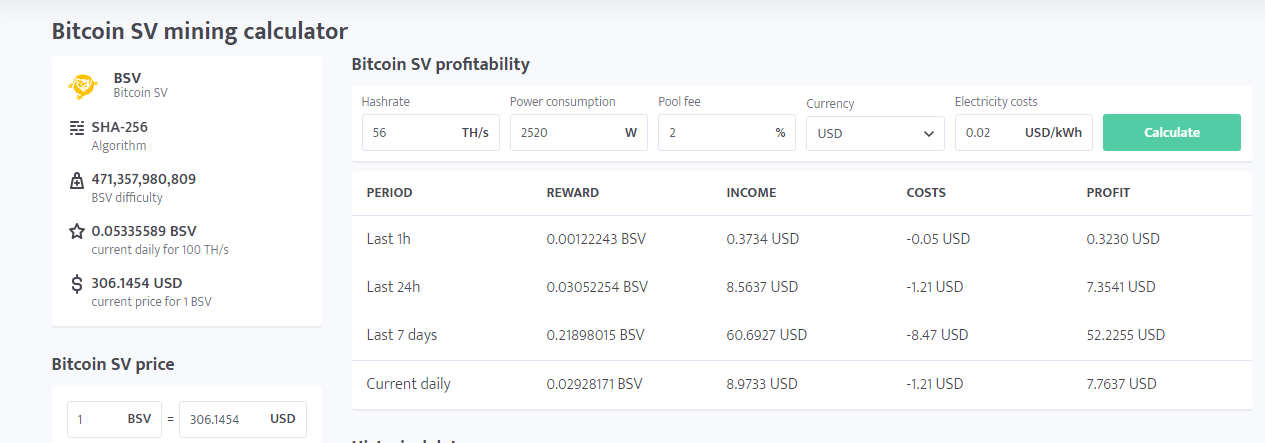1265x443 pixels.
Task: Focus the Pool fee input field
Action: click(x=727, y=132)
